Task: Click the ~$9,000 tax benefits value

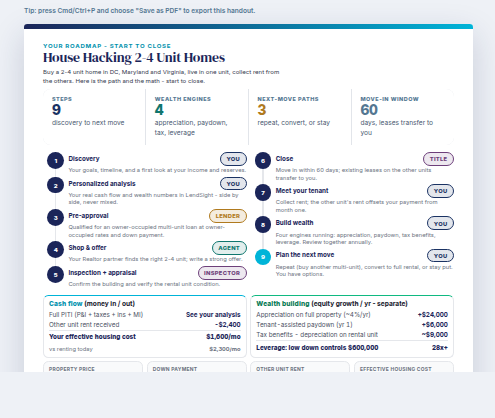Action: tap(435, 335)
